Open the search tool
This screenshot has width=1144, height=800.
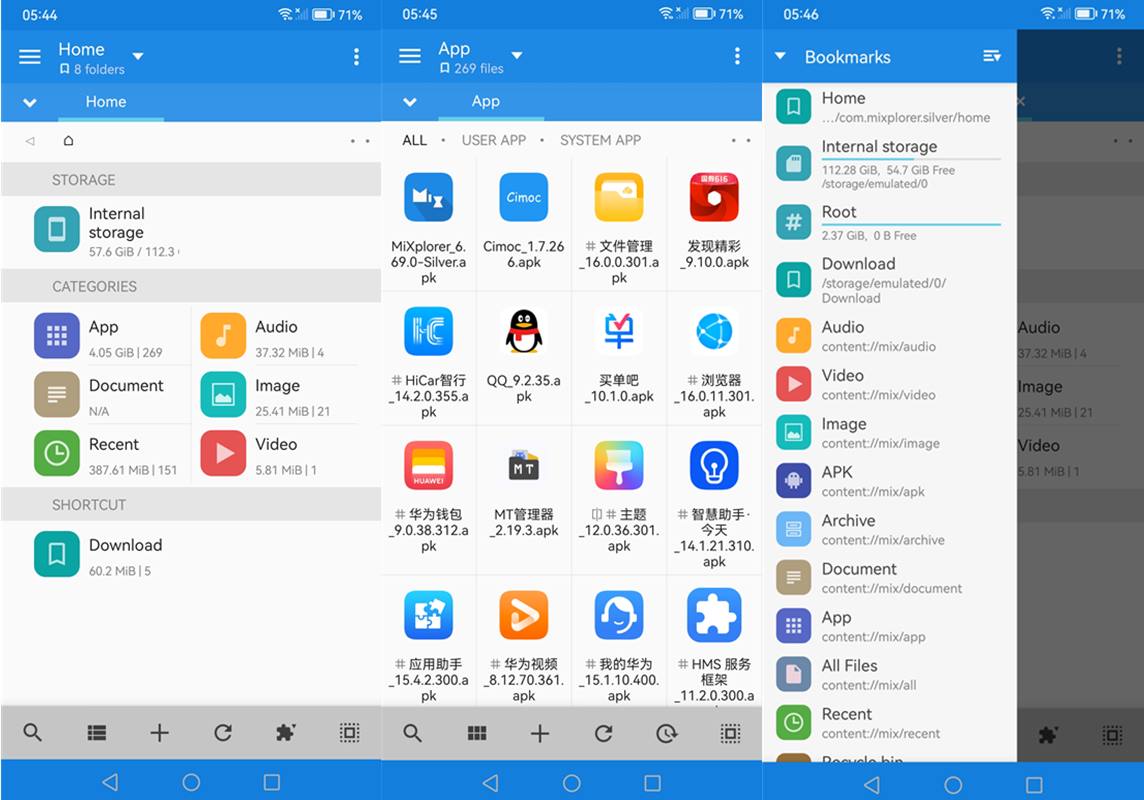click(32, 733)
